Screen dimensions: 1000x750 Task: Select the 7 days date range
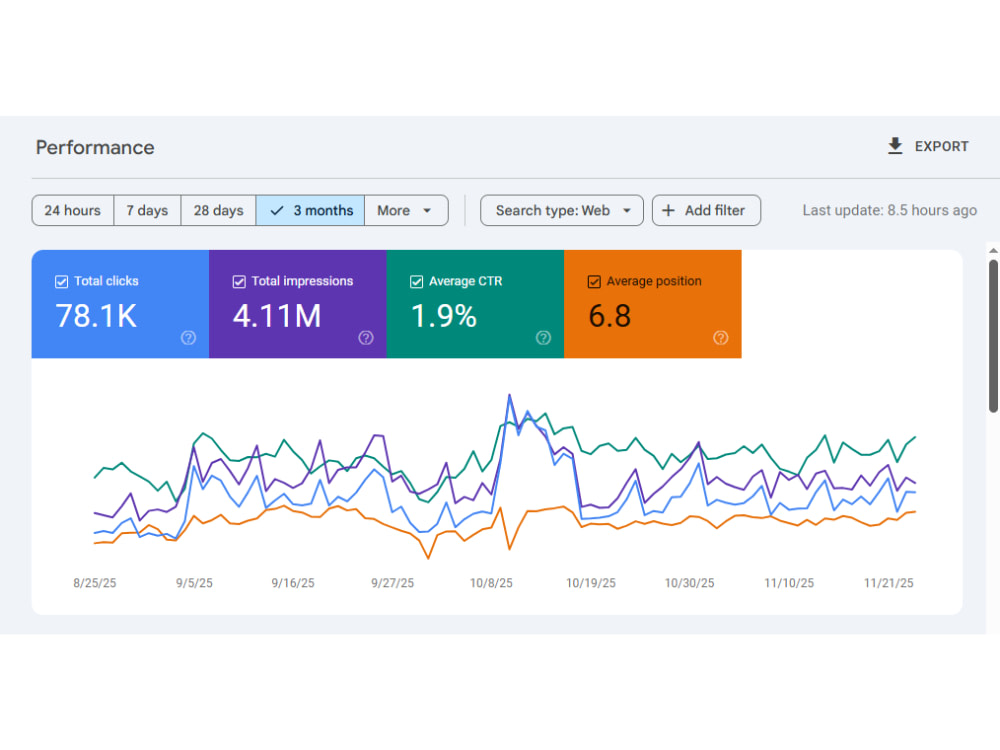tap(147, 210)
